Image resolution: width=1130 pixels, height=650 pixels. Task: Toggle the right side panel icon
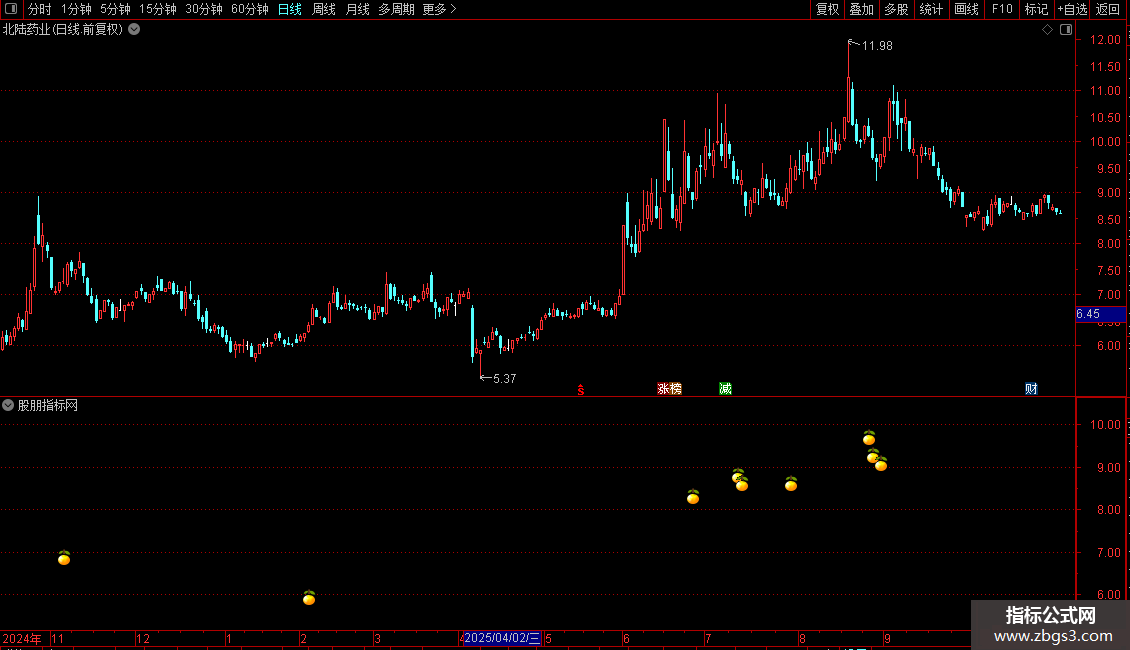pos(1066,30)
